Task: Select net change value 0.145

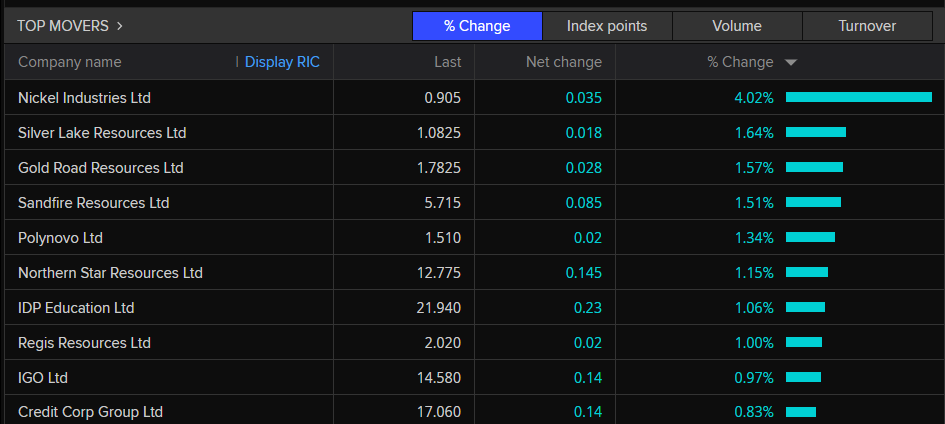Action: (x=584, y=273)
